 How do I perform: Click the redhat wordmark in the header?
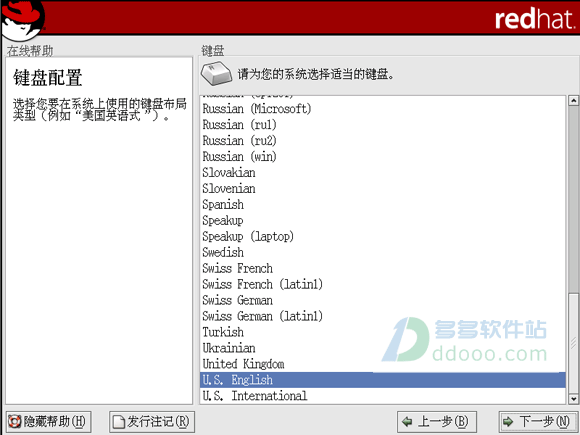pos(535,18)
